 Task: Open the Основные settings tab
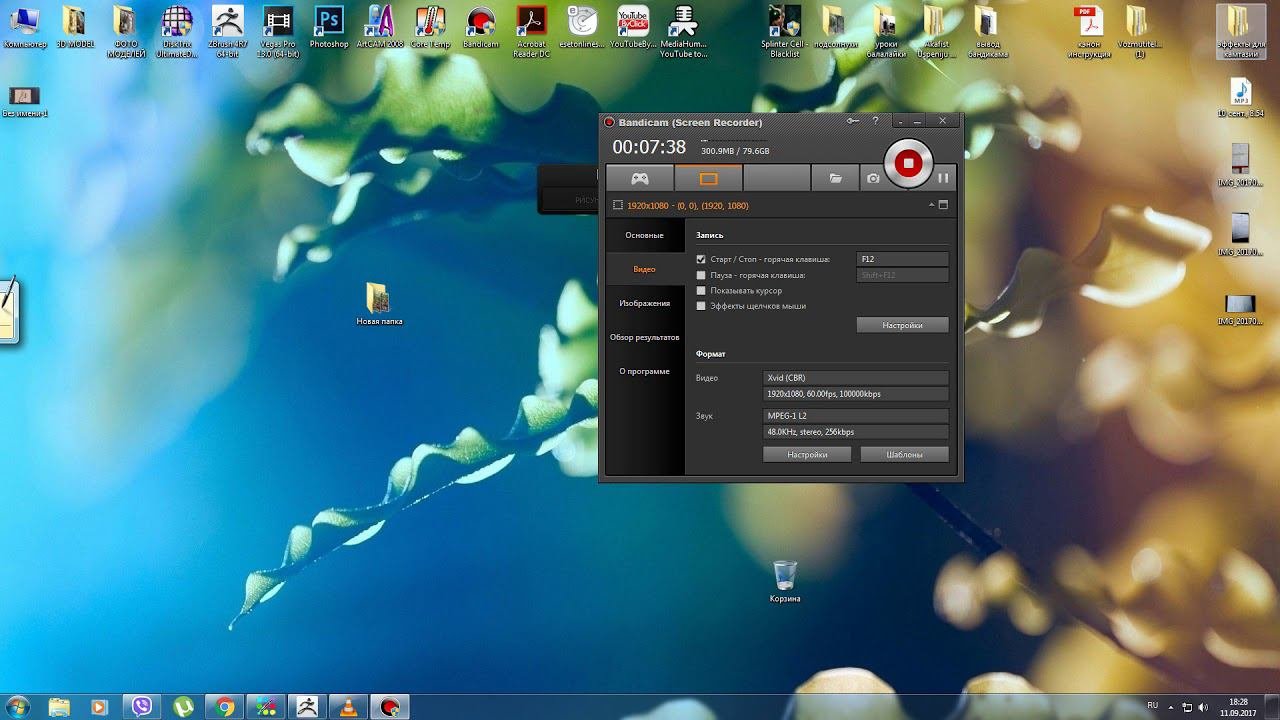(x=644, y=235)
